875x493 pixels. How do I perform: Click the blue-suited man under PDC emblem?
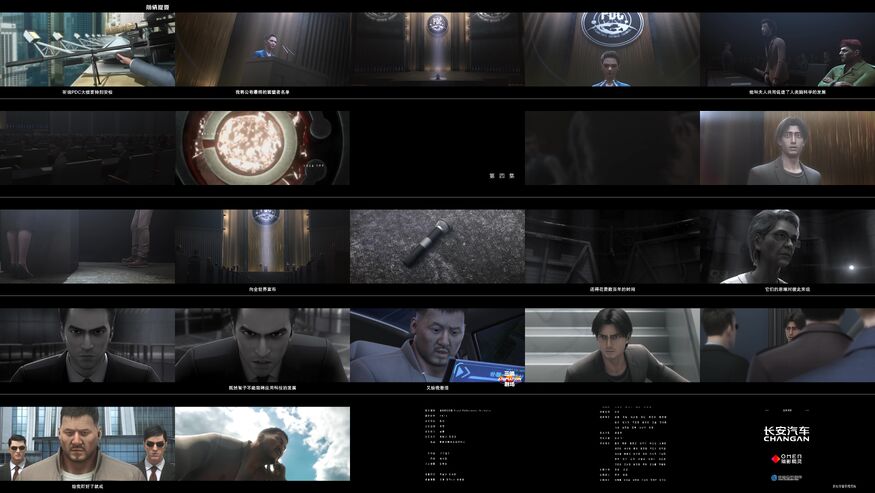pos(612,49)
